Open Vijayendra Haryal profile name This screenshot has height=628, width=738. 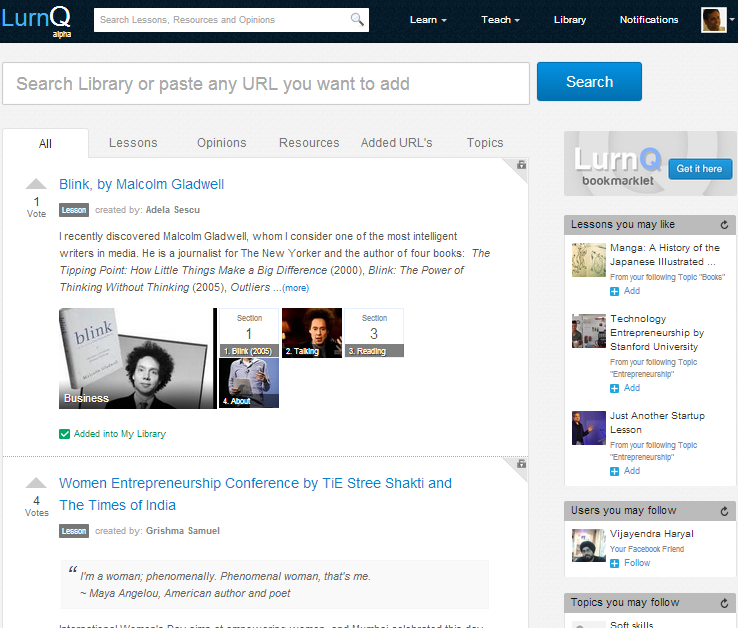(651, 534)
